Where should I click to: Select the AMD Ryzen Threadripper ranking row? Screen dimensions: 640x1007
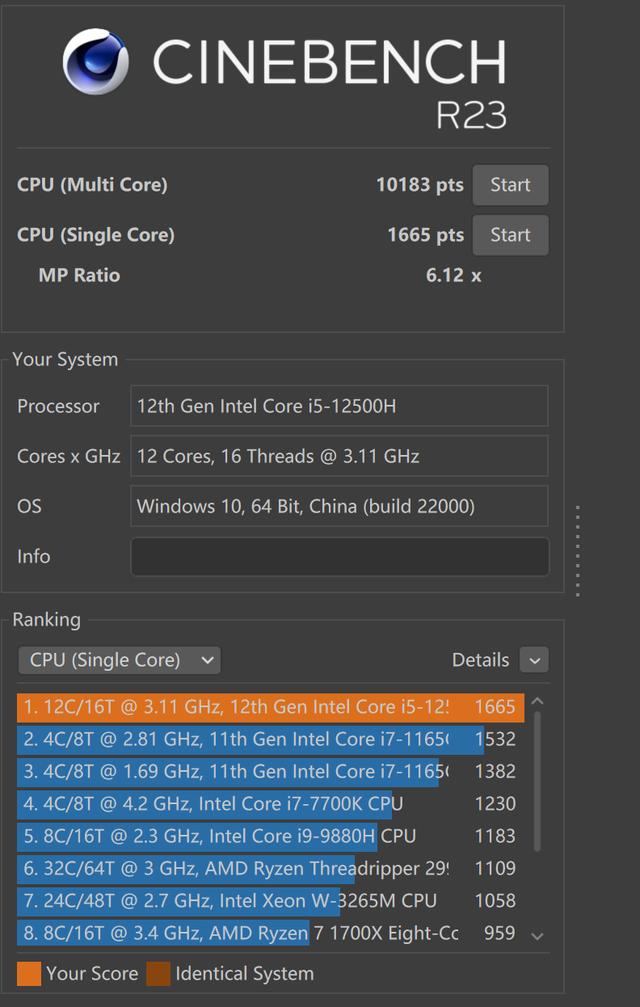(x=270, y=868)
